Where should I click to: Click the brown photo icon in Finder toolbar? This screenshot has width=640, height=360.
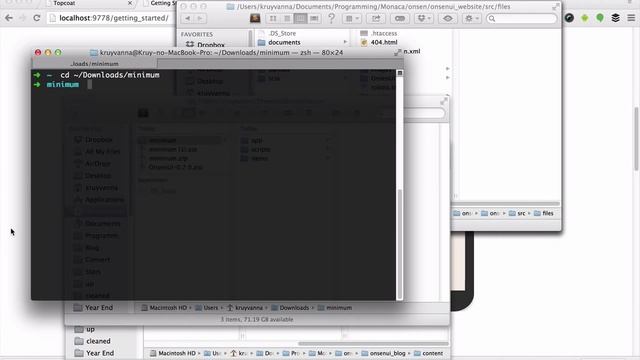click(x=255, y=18)
